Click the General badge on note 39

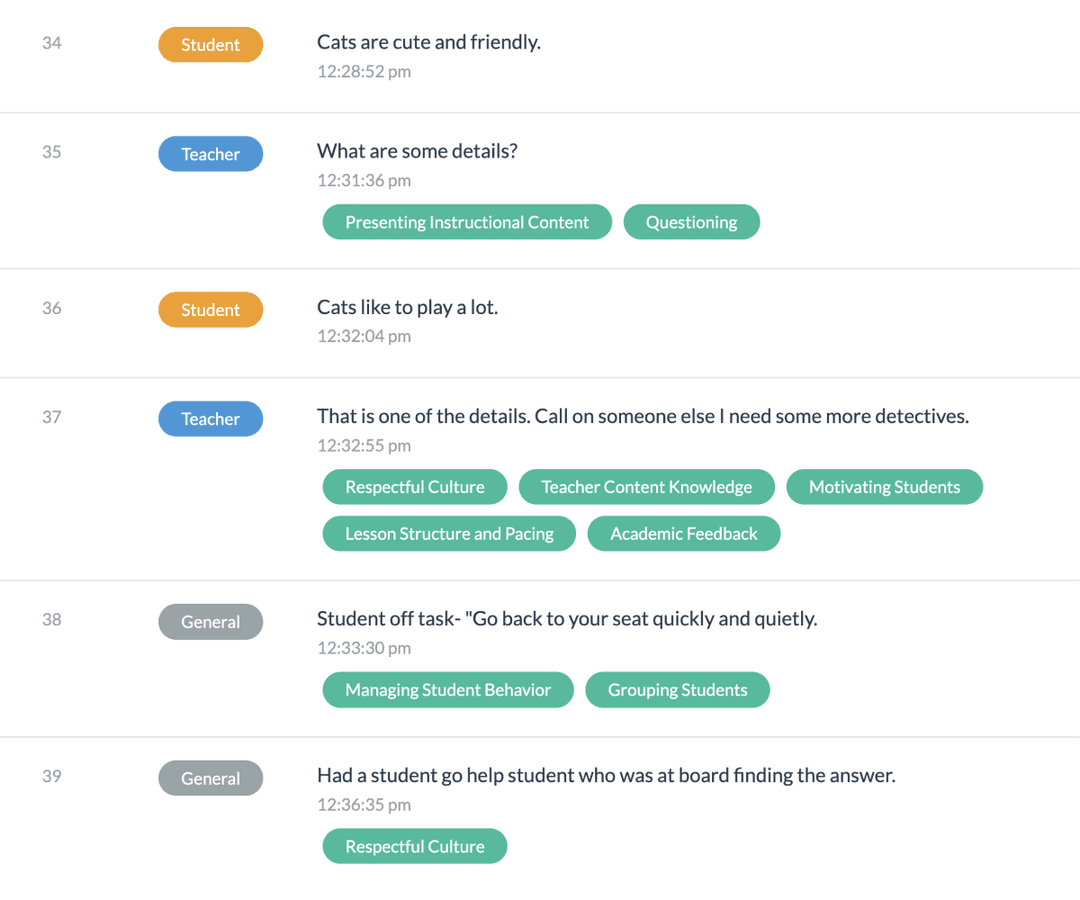210,777
